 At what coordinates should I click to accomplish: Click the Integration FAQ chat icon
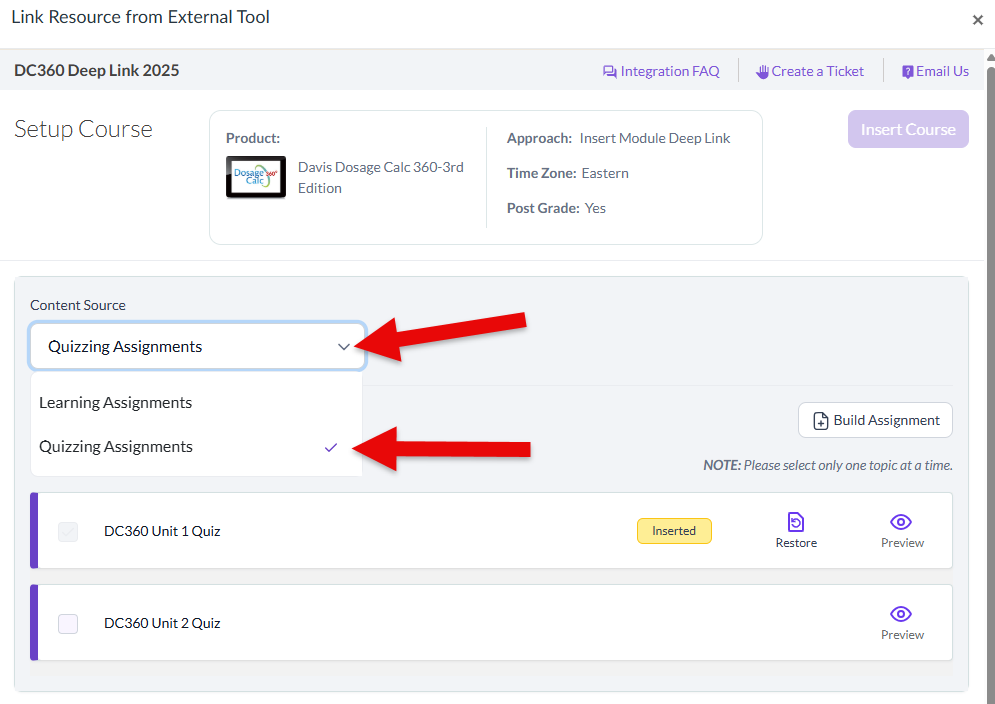[609, 72]
